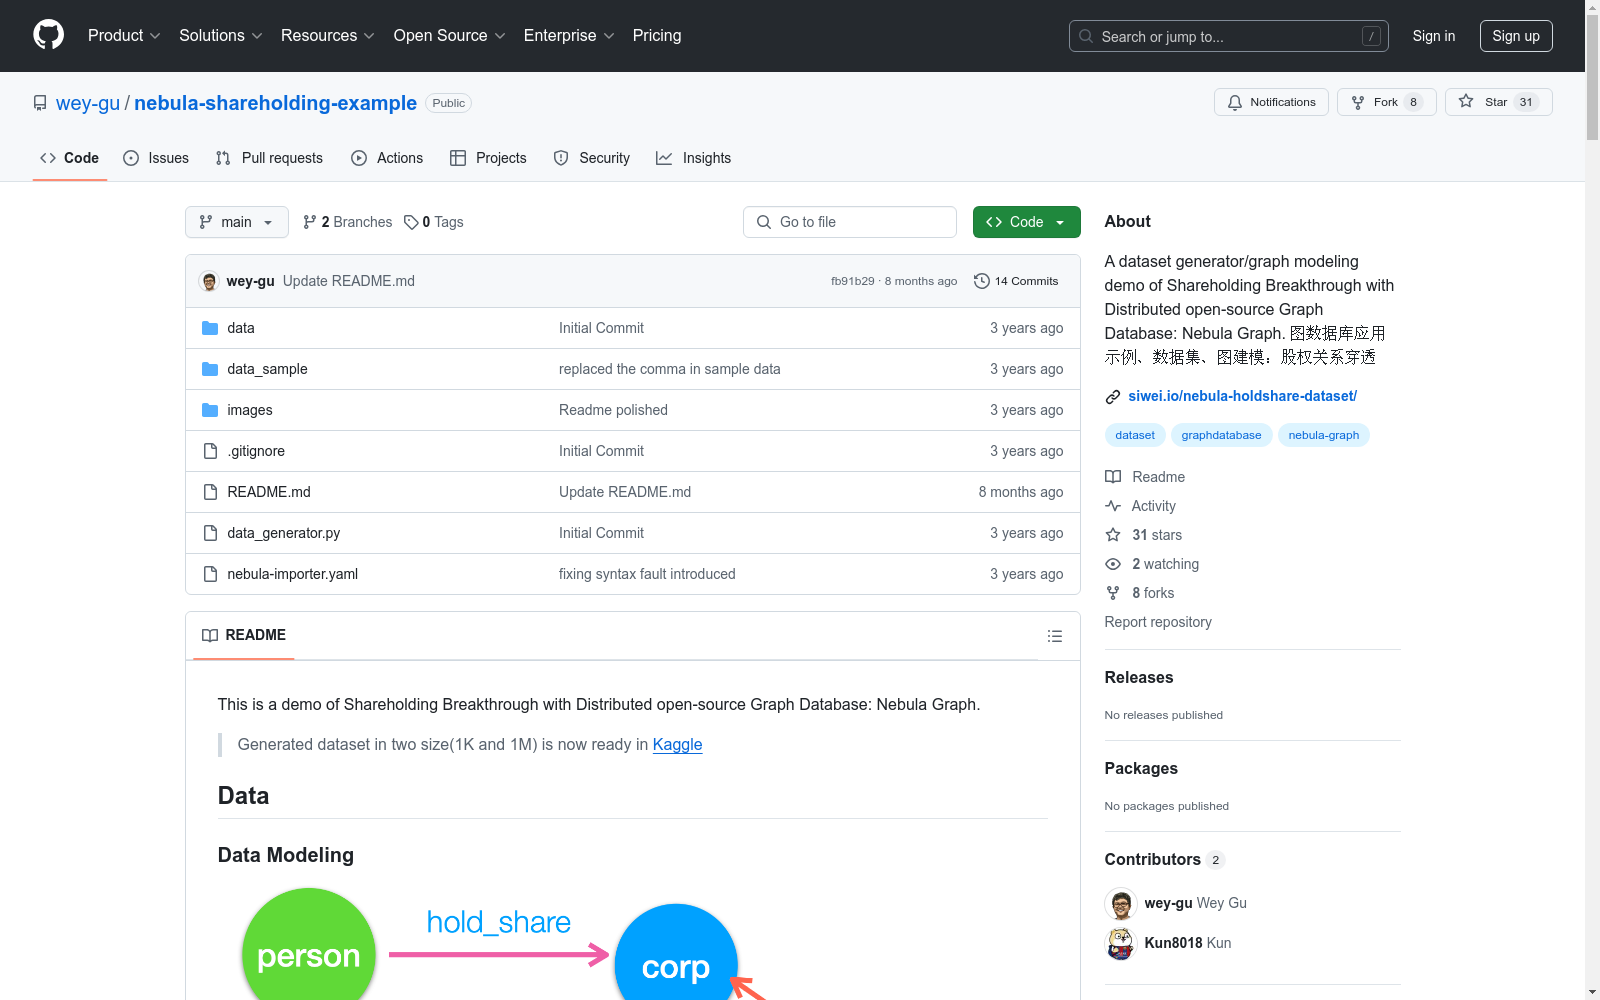Switch to the Issues tab
Viewport: 1600px width, 1000px height.
tap(156, 158)
